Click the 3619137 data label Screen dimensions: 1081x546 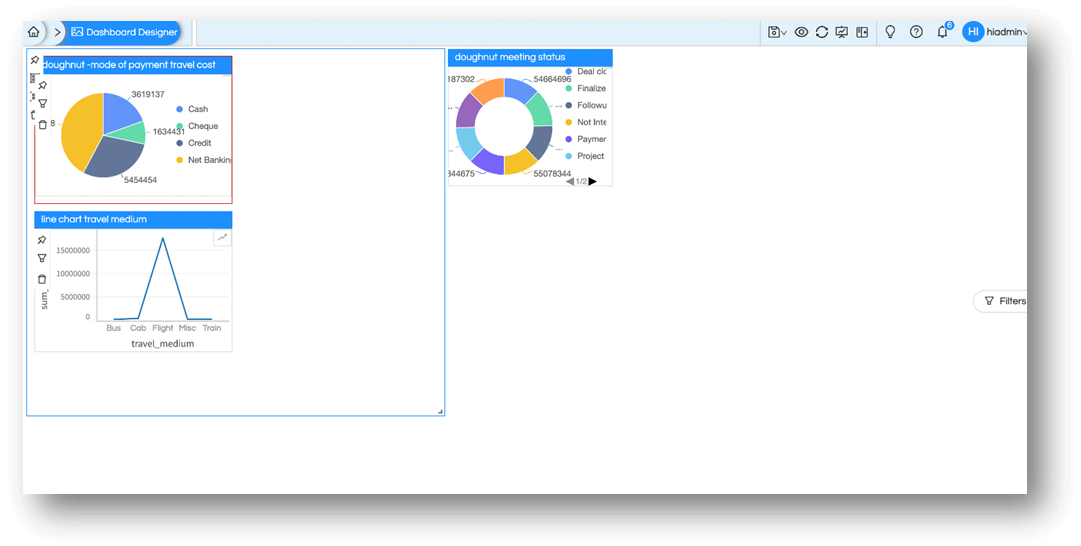(148, 94)
